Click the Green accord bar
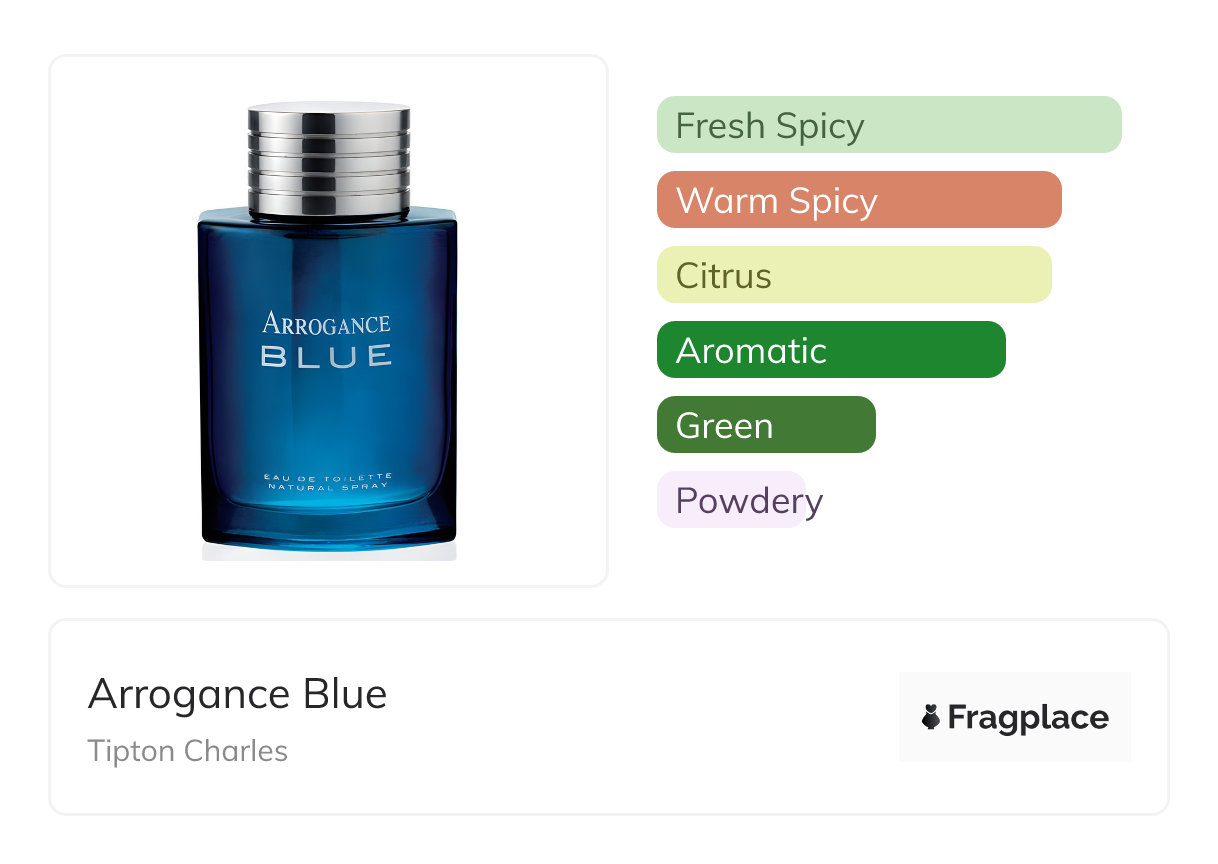Image resolution: width=1218 pixels, height=864 pixels. 766,425
